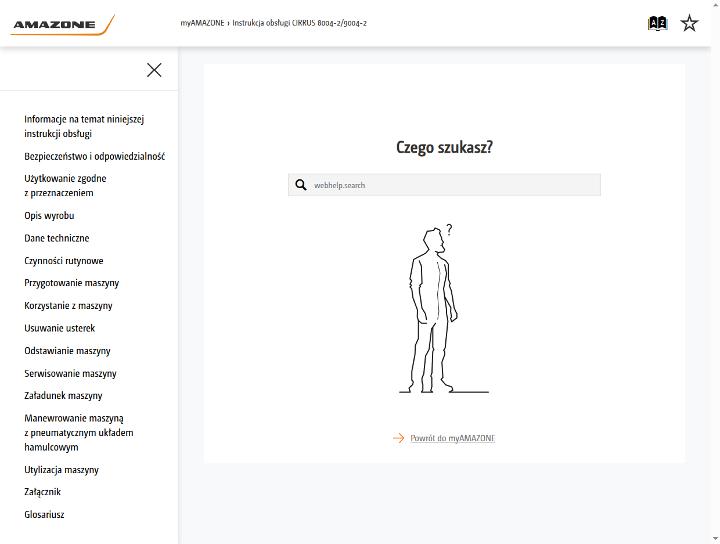Select Serwisowanie maszyny entry
The image size is (720, 544).
[x=70, y=373]
